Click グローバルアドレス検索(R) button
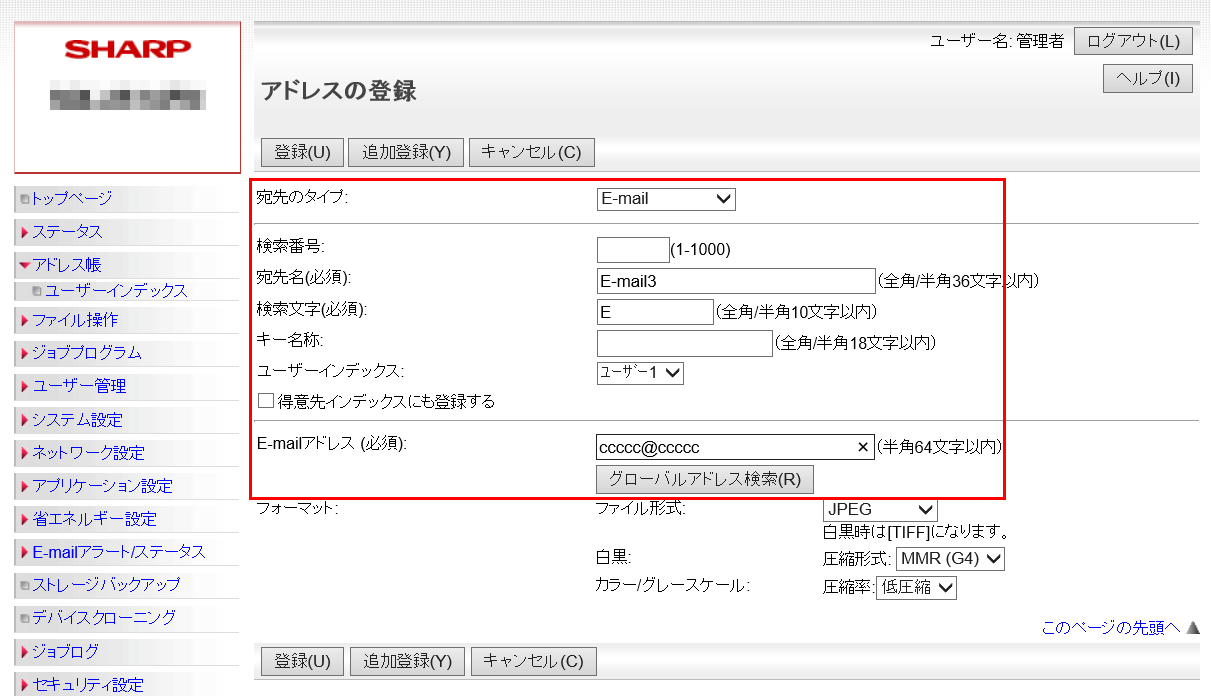The width and height of the screenshot is (1211, 696). coord(705,478)
